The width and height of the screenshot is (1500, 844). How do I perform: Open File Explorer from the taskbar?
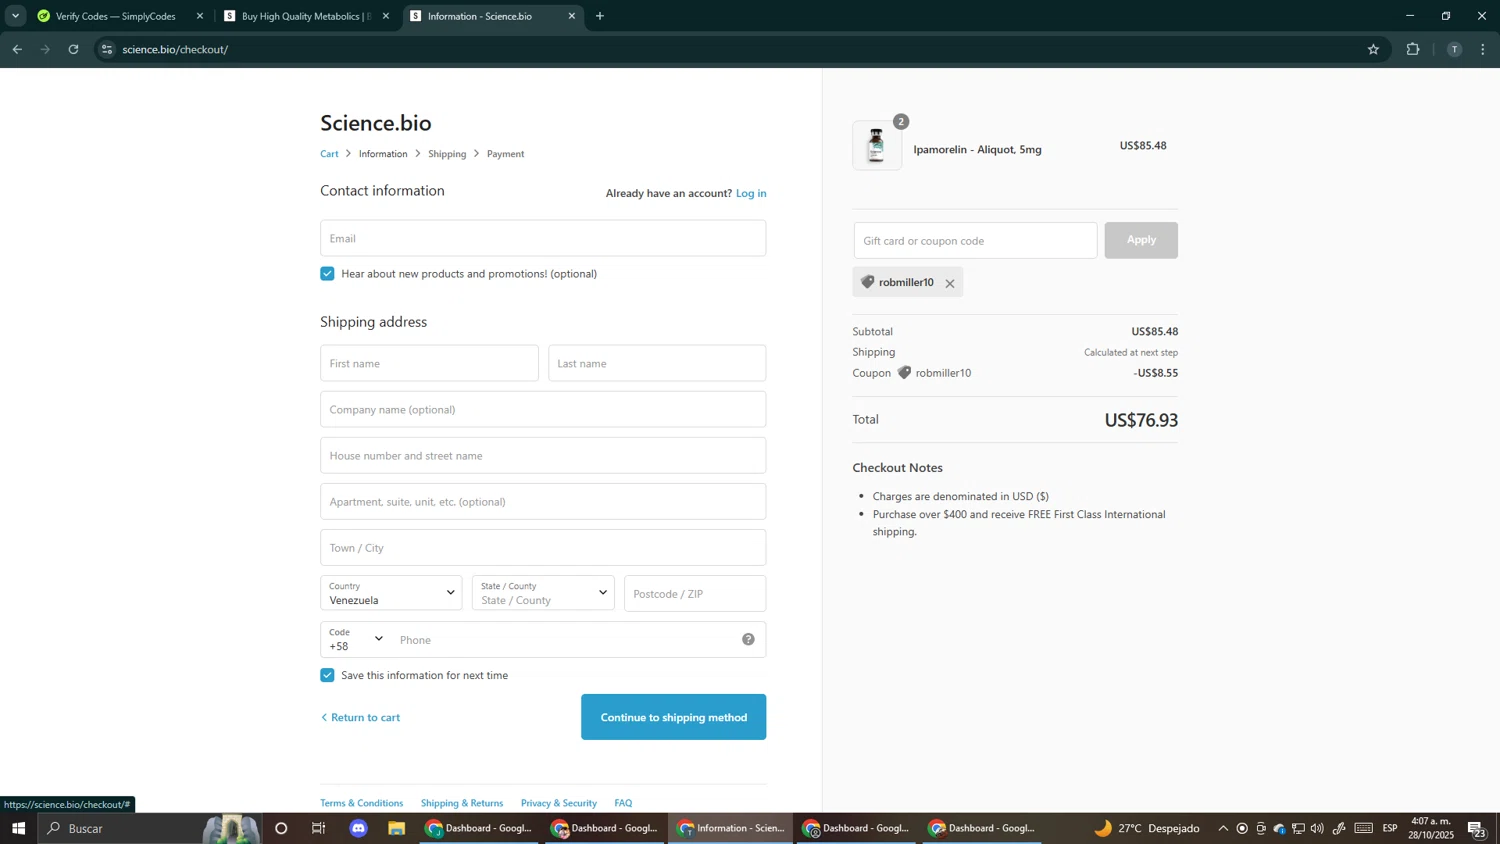coord(397,828)
